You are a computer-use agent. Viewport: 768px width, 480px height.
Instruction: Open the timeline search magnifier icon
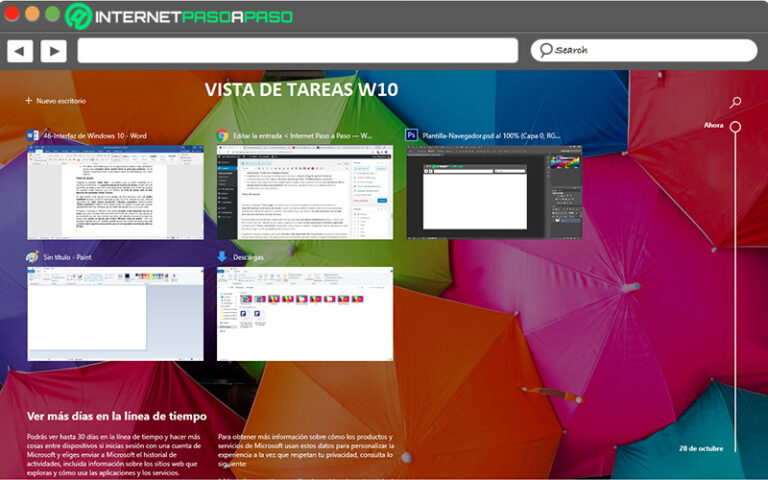tap(735, 102)
